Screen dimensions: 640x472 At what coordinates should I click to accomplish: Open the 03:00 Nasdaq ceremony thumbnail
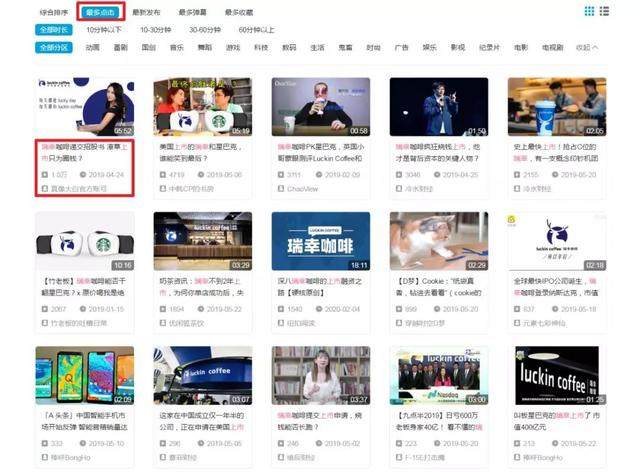439,375
